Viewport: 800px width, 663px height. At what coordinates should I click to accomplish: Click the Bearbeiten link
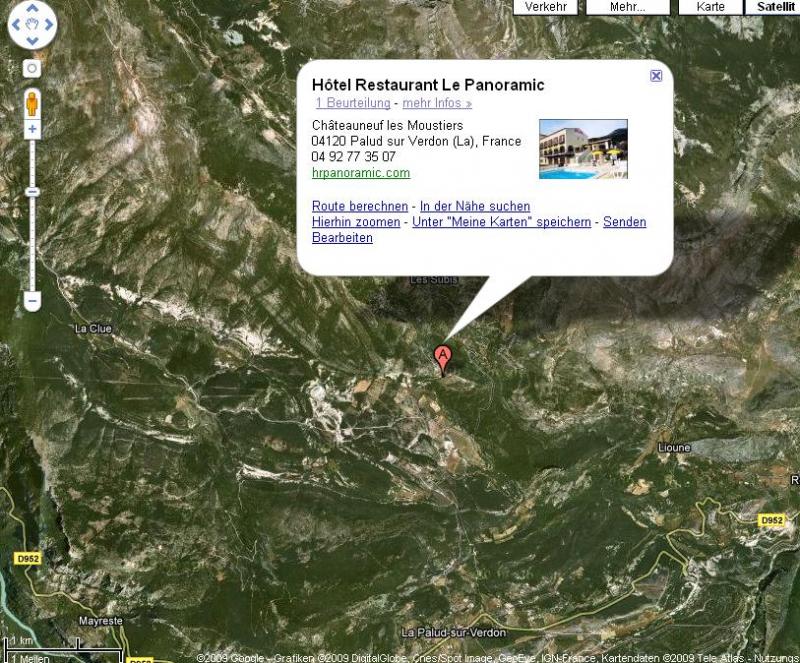click(x=342, y=238)
